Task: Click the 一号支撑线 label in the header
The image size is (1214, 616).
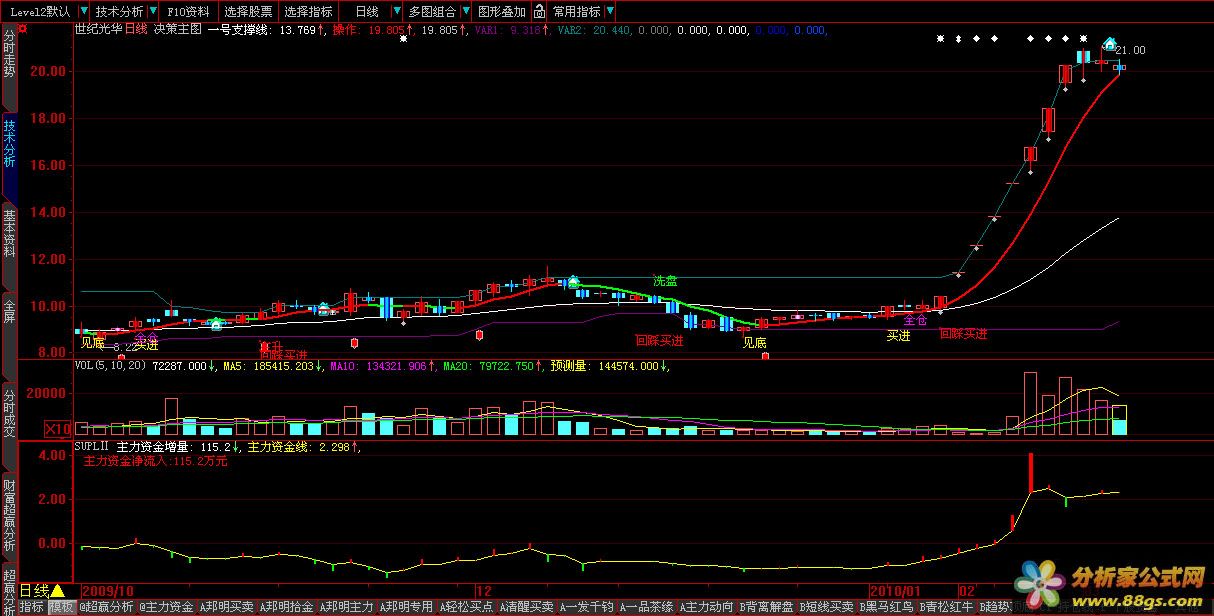Action: [239, 30]
